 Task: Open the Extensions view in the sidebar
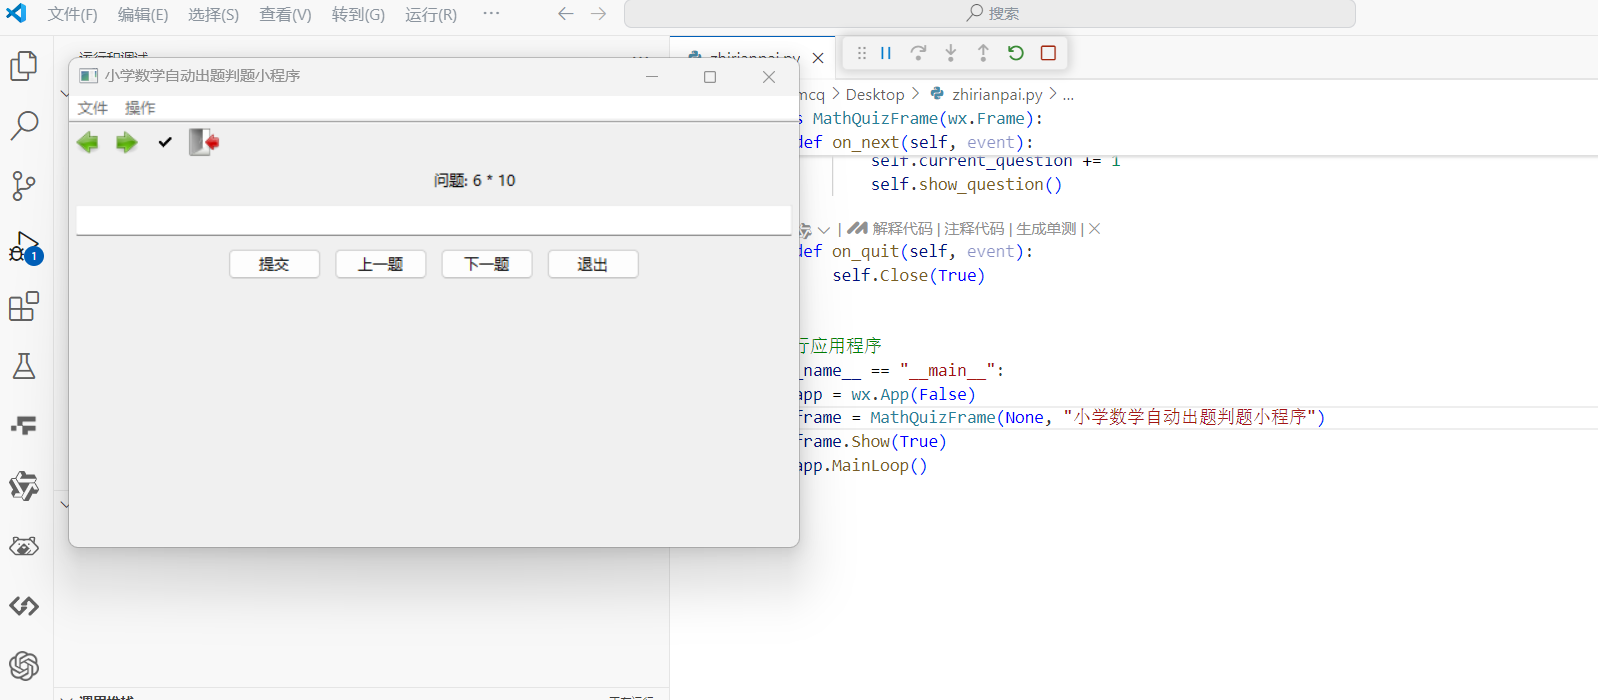point(24,306)
